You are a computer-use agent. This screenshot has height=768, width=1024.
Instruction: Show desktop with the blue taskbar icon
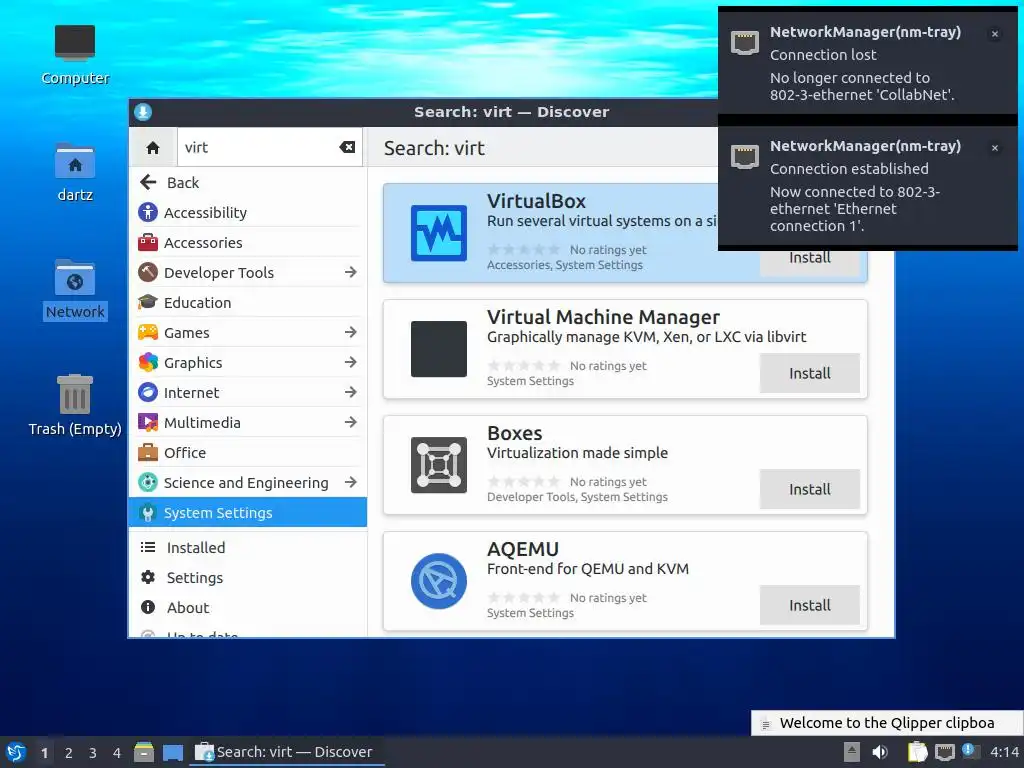[x=173, y=752]
